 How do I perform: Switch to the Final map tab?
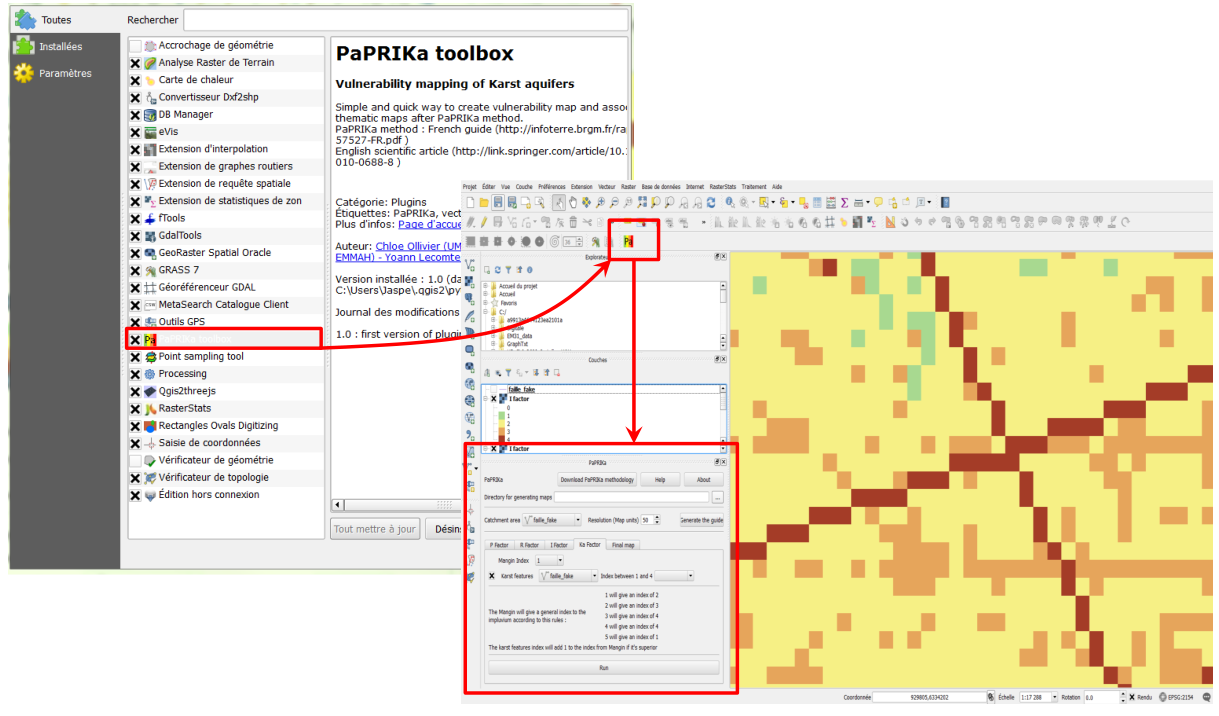click(x=624, y=545)
